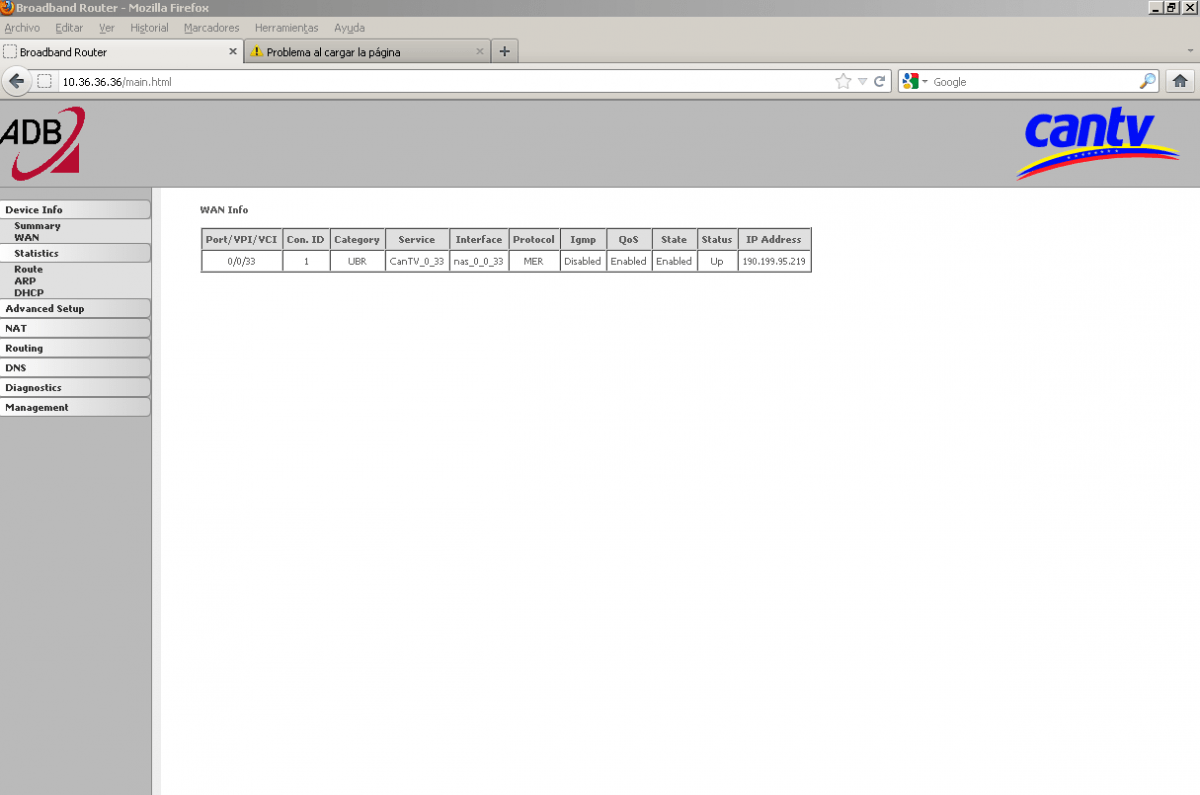Bookmark this page with the star icon
This screenshot has width=1200, height=795.
[x=843, y=81]
